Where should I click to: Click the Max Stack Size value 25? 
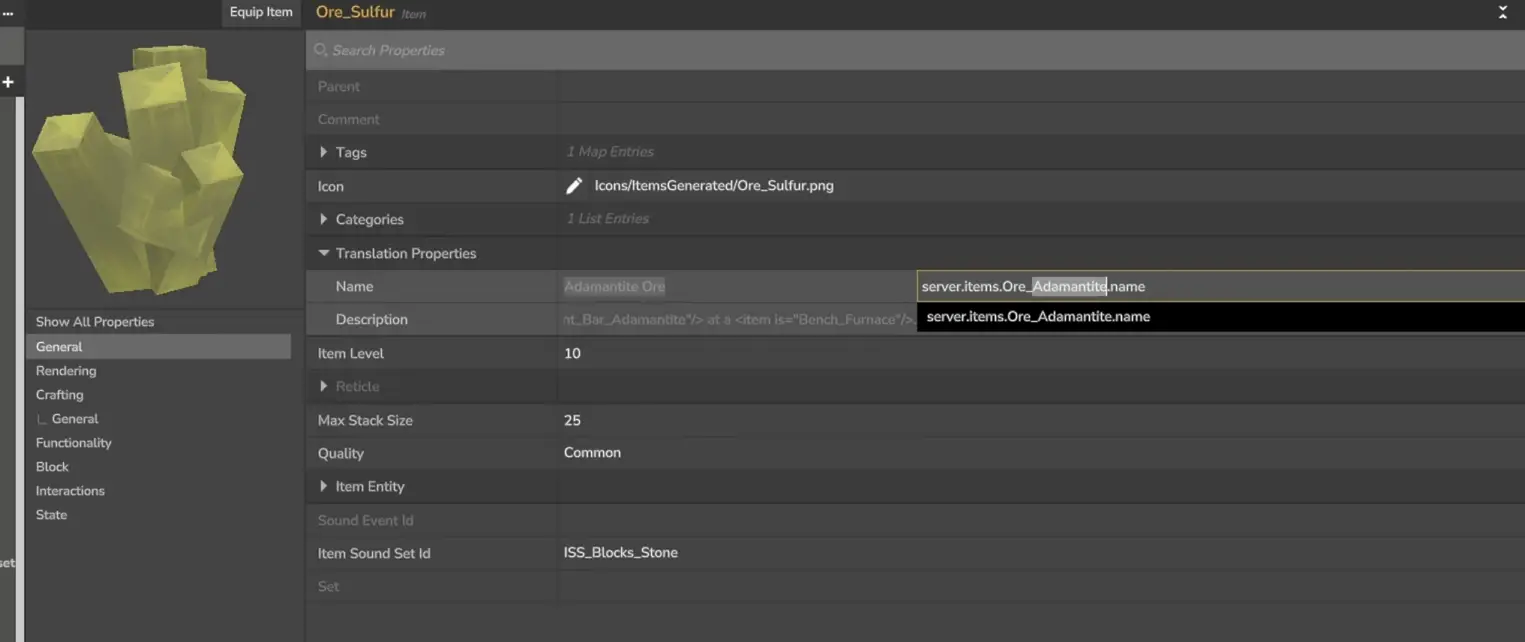pyautogui.click(x=572, y=420)
